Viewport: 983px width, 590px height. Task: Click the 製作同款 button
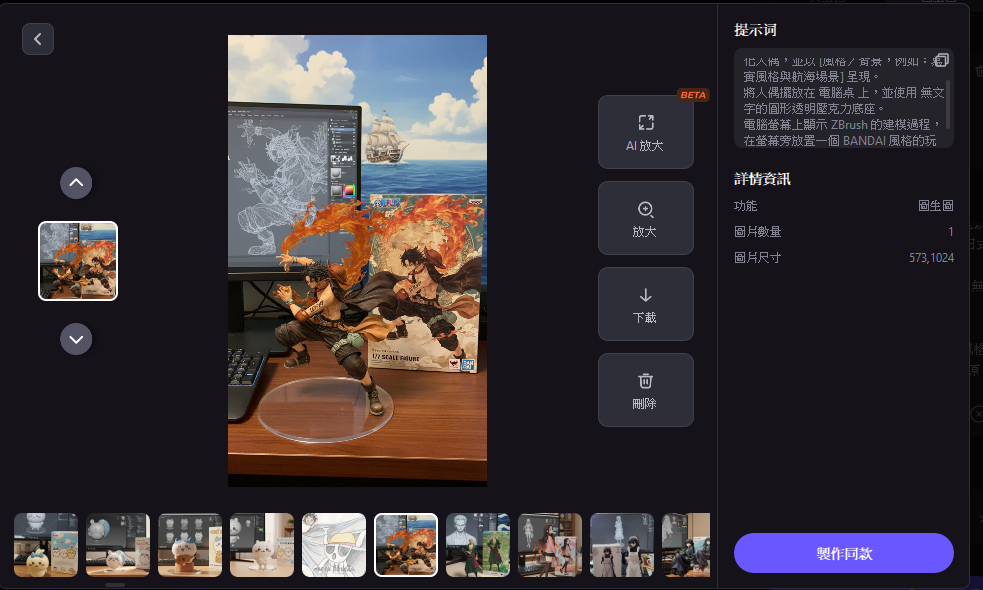pyautogui.click(x=844, y=553)
